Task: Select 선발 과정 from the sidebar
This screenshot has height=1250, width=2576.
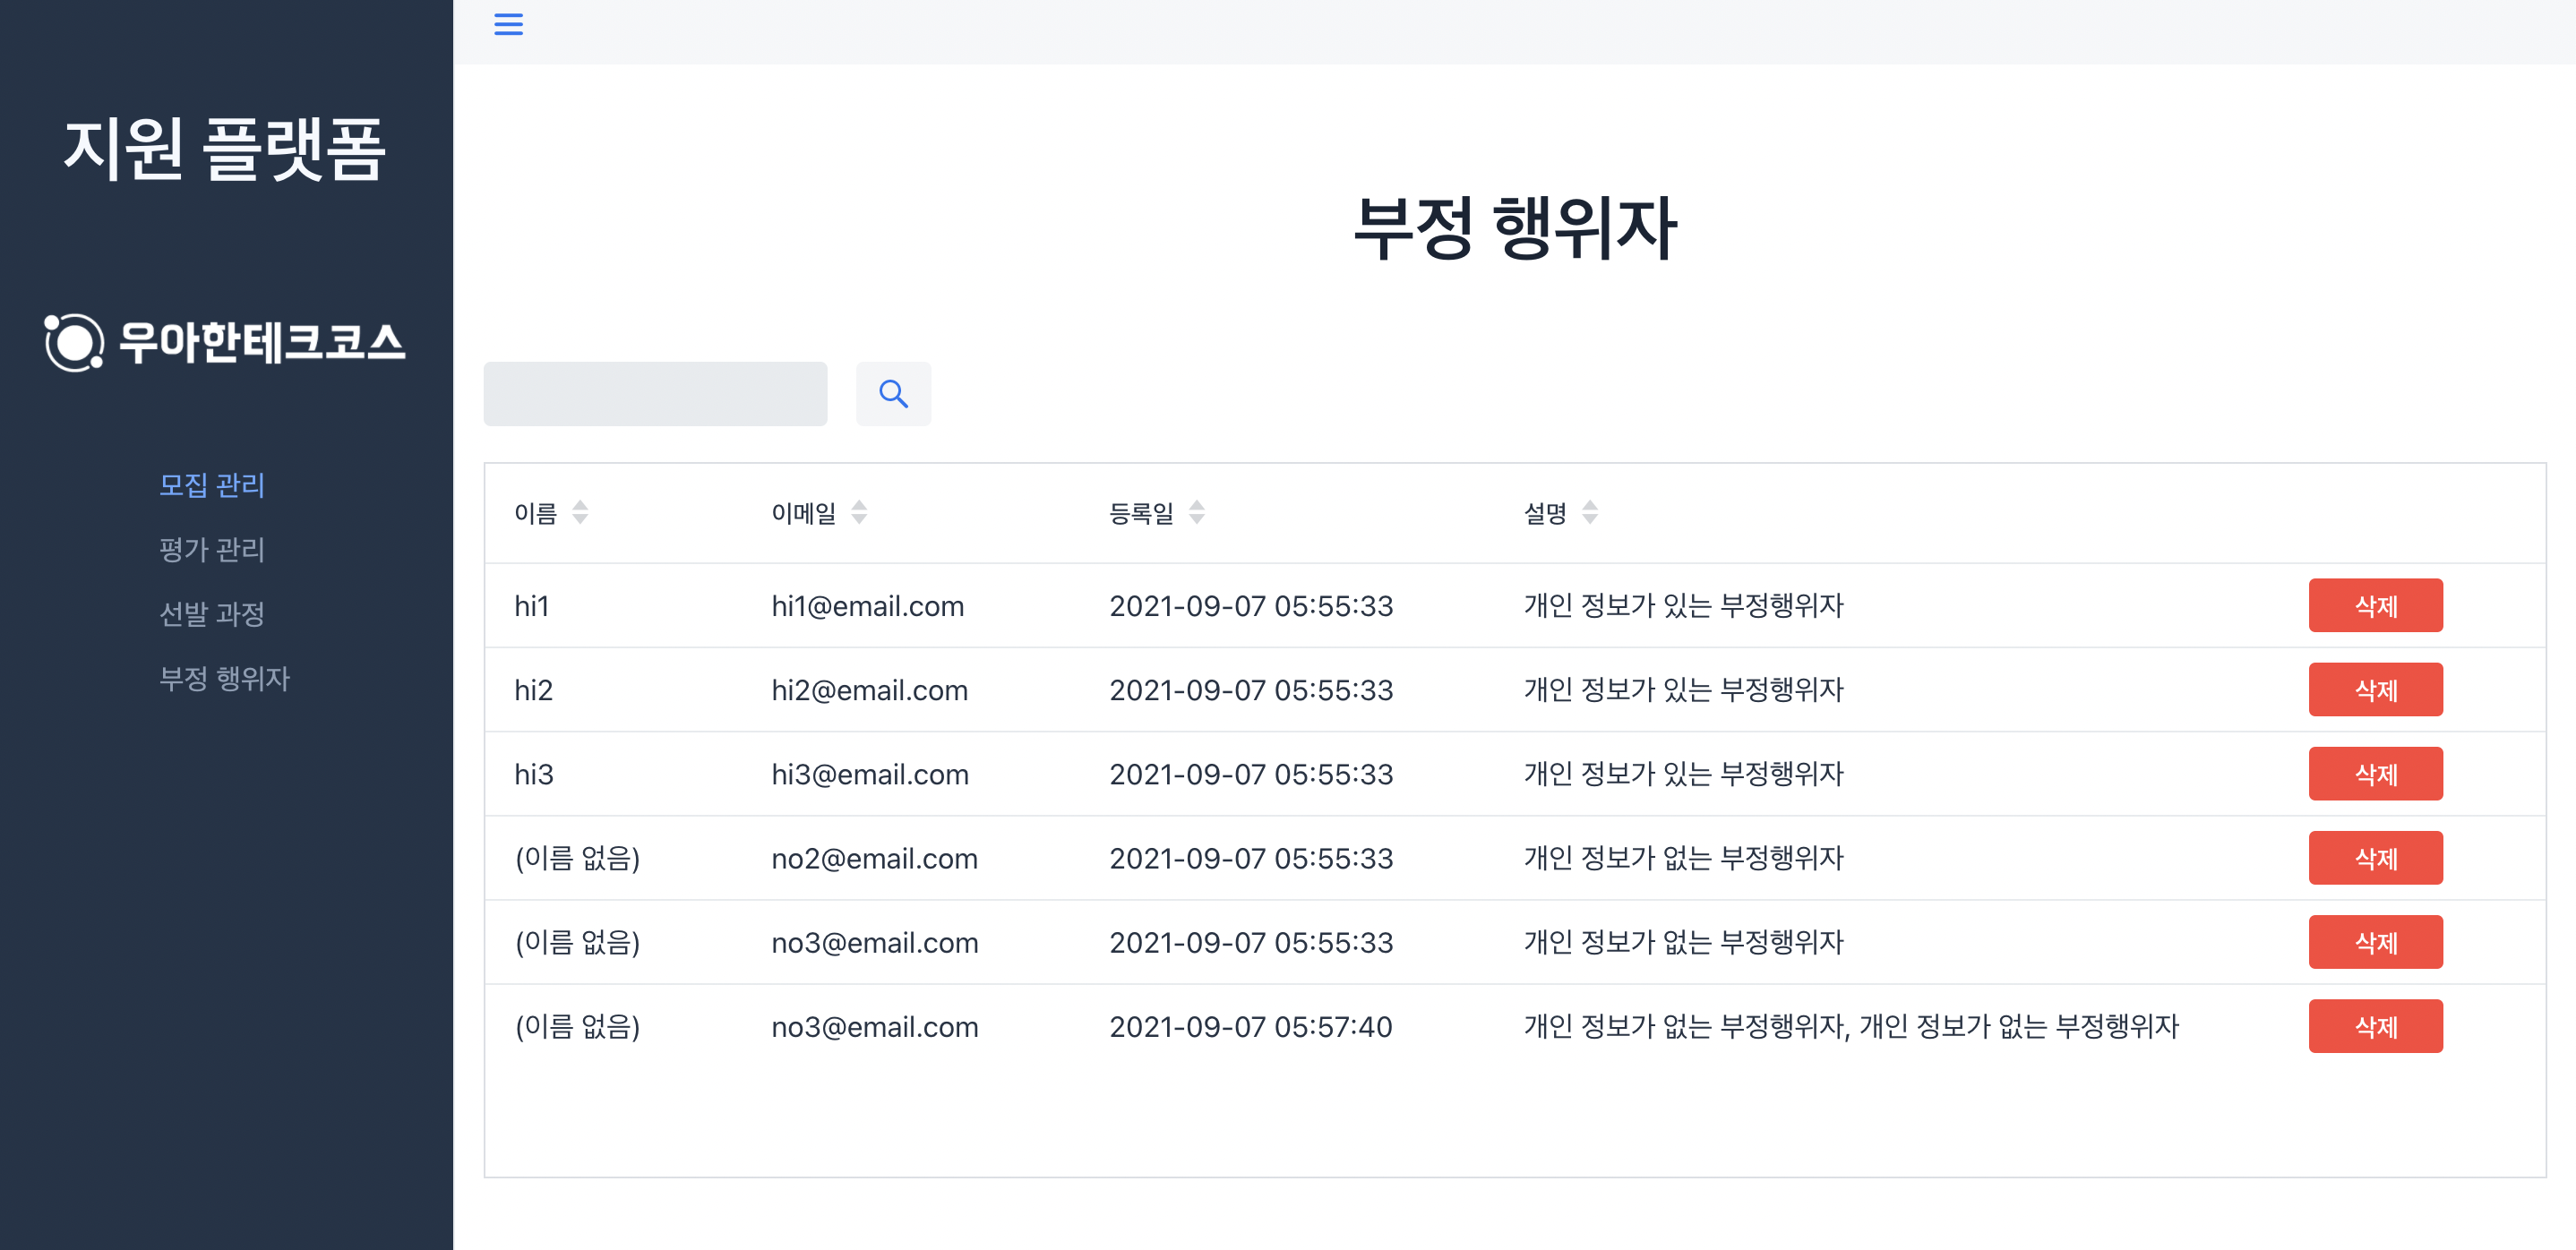Action: pyautogui.click(x=212, y=614)
